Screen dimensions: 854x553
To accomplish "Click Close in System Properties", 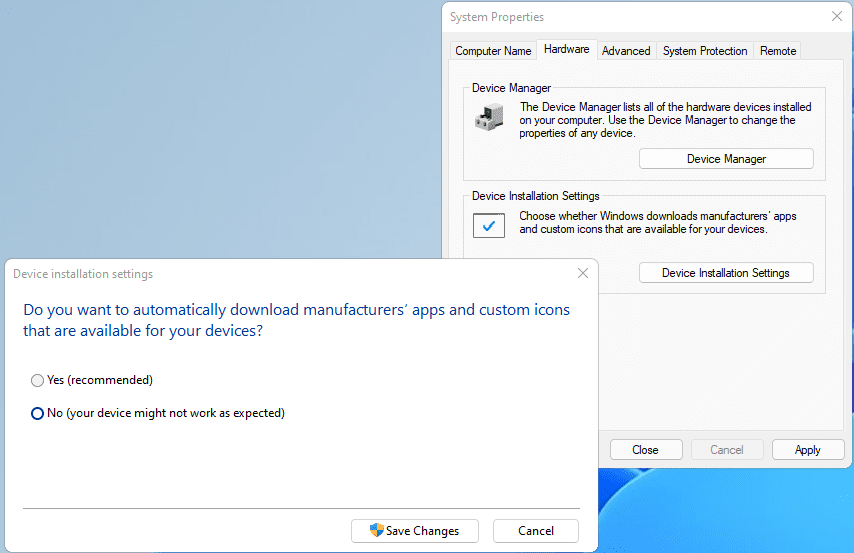I will [646, 449].
